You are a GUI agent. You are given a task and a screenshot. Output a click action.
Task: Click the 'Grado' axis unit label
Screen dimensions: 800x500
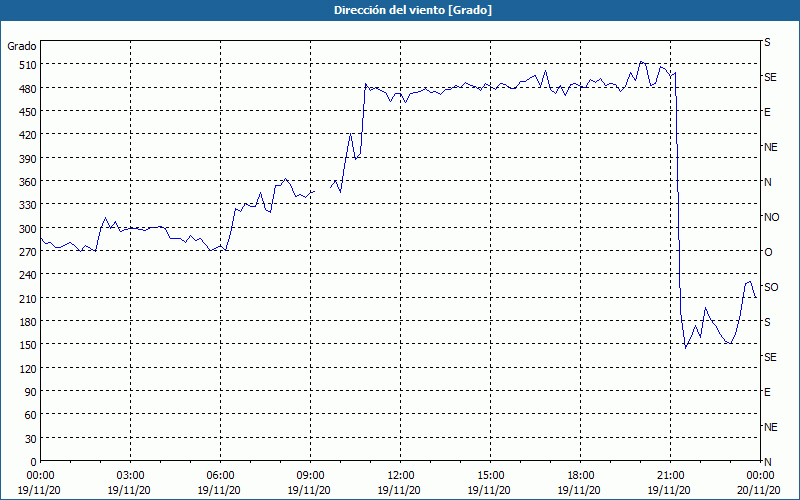[22, 46]
